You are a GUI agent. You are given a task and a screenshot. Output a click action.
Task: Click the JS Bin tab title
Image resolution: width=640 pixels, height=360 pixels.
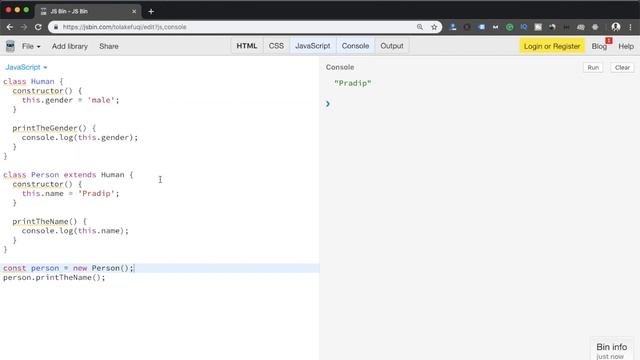tap(69, 11)
